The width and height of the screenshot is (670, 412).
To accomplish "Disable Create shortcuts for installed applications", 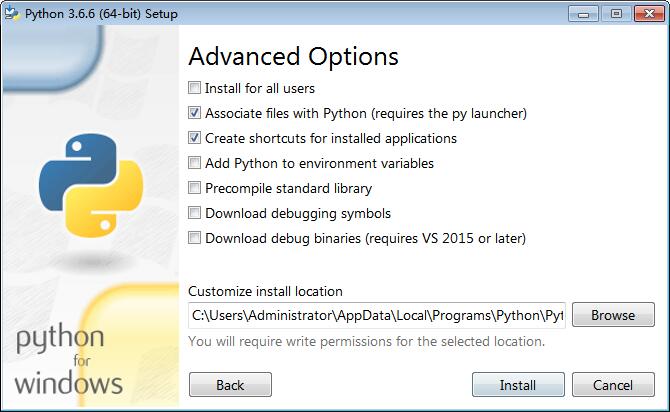I will click(x=195, y=138).
